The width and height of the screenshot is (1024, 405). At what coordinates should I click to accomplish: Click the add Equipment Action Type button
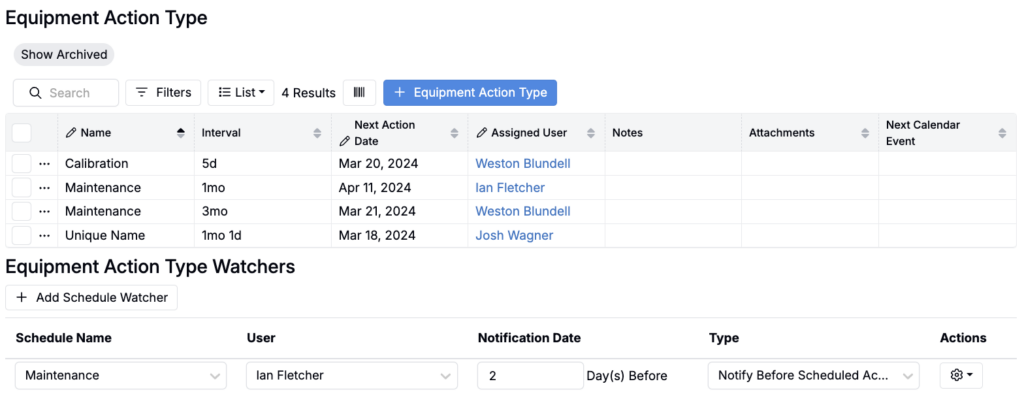(470, 93)
